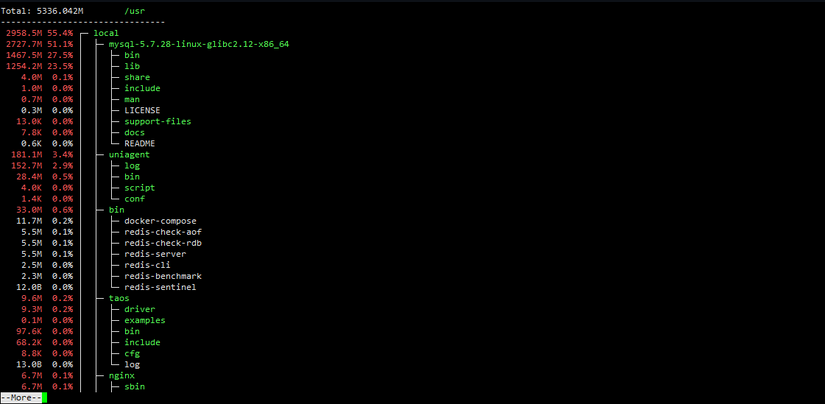Click the nginx directory name
This screenshot has width=825, height=404.
(122, 376)
